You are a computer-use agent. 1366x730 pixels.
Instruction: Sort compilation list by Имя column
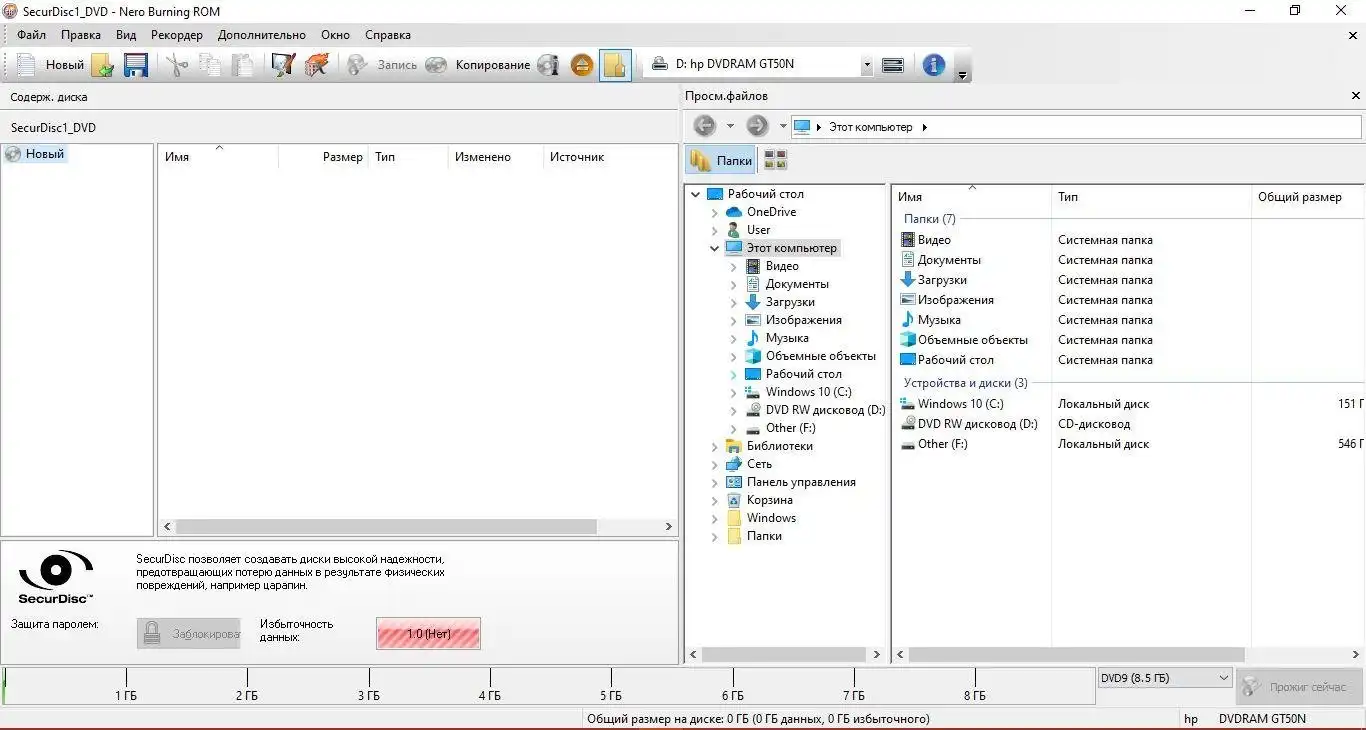click(219, 157)
